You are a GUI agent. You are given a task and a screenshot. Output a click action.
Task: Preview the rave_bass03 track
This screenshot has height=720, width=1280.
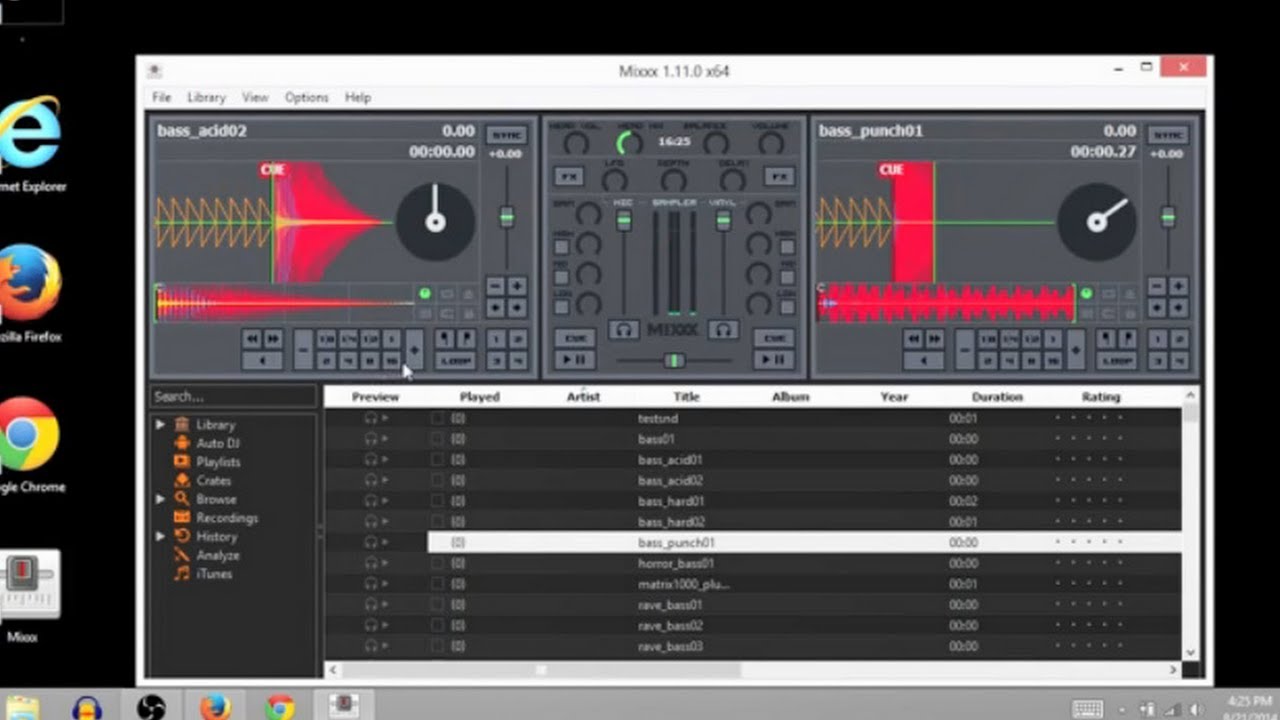(376, 646)
